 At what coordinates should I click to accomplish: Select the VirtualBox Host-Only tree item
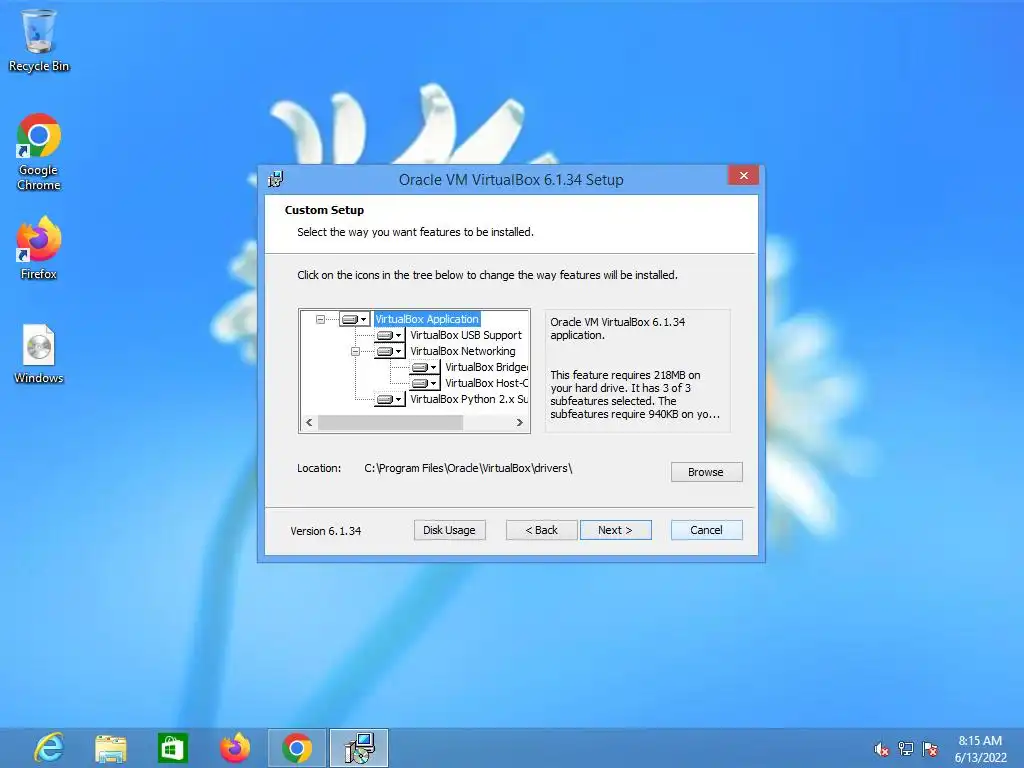(x=487, y=383)
